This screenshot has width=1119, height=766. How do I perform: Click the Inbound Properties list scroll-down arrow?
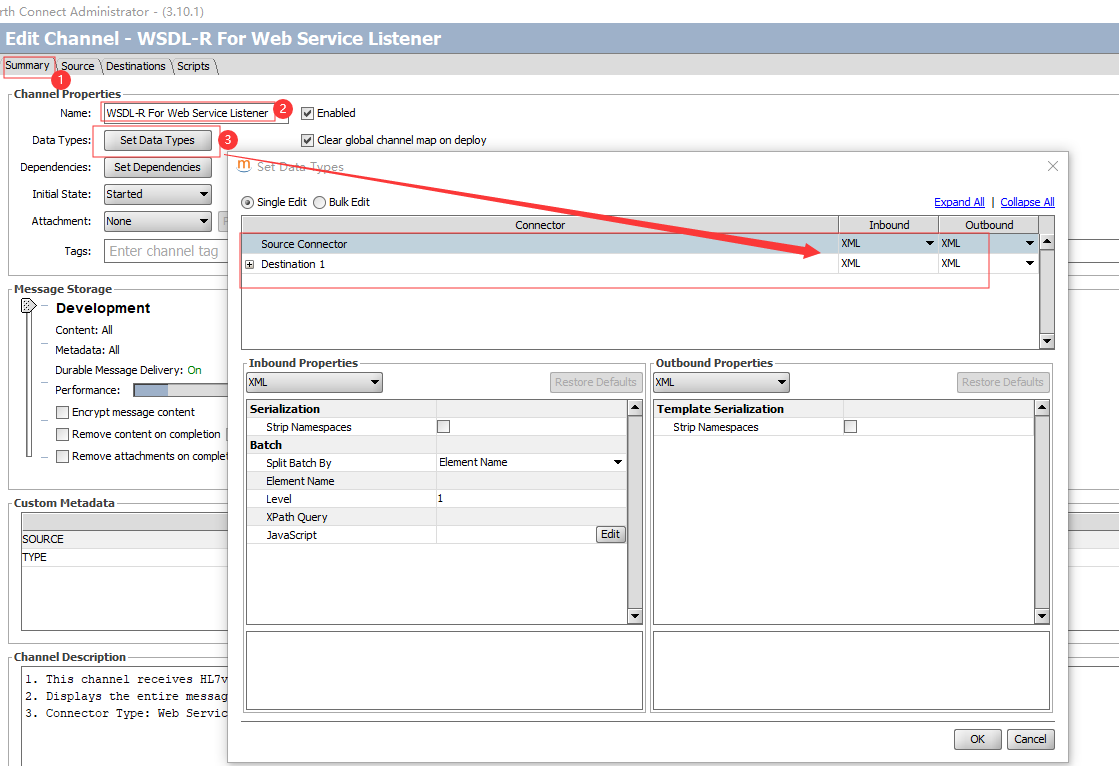click(x=634, y=616)
